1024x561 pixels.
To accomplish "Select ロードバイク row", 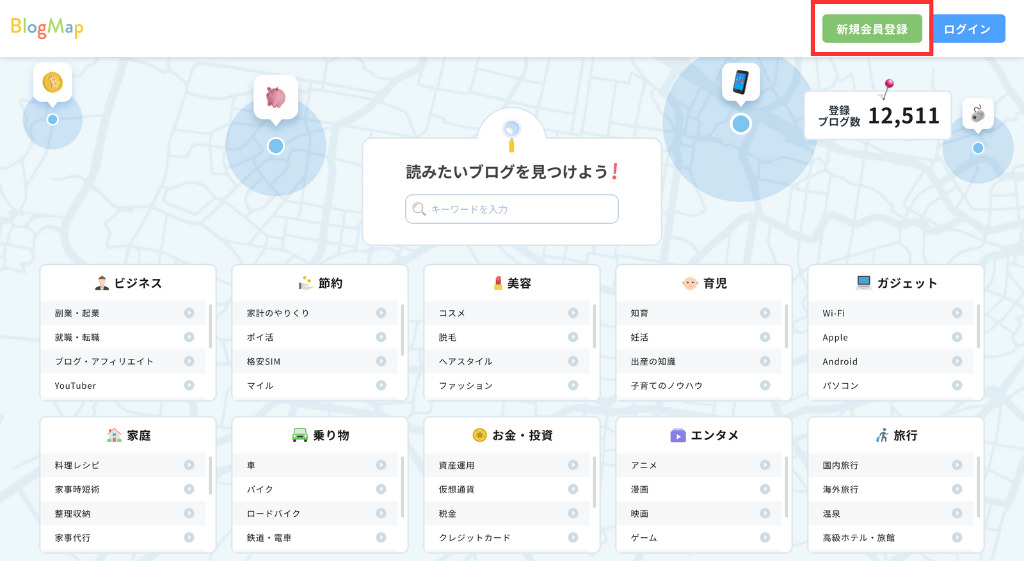I will click(316, 513).
